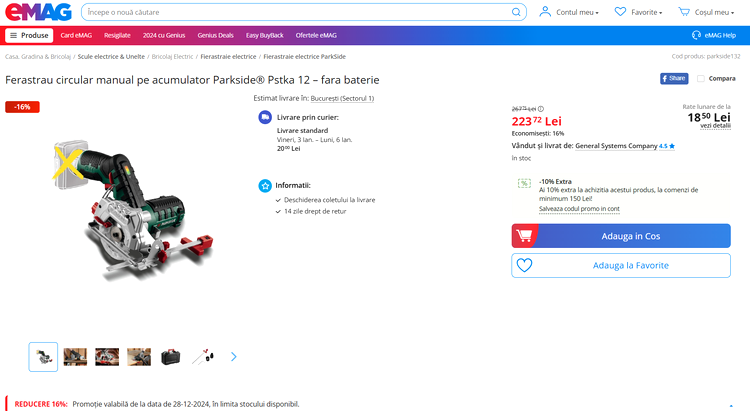The image size is (750, 411).
Task: Open the Produse hamburger menu
Action: point(29,35)
